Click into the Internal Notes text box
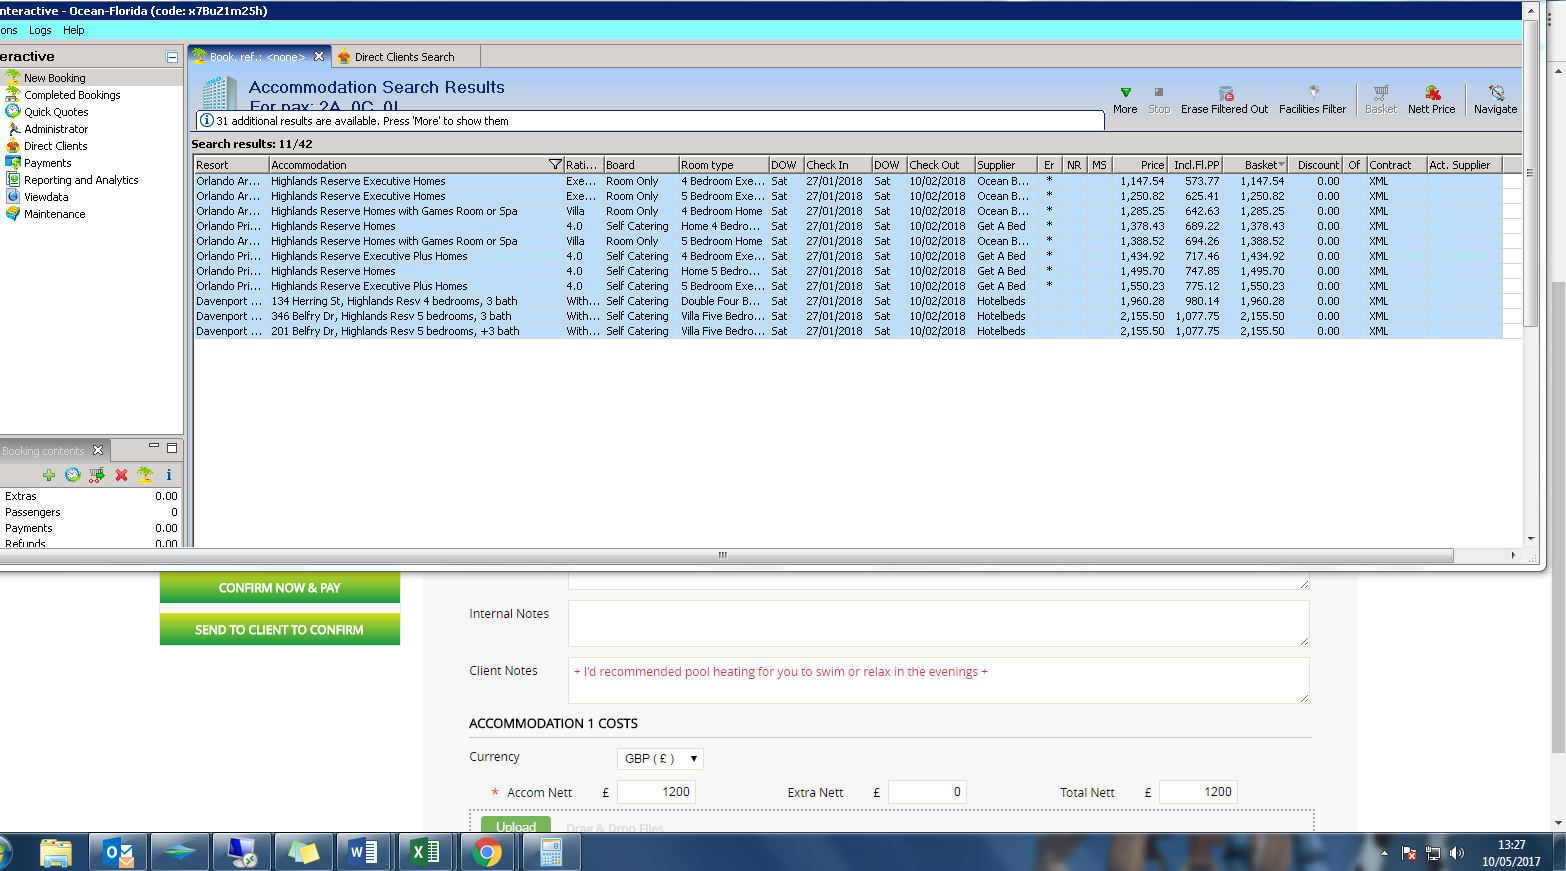 [x=939, y=623]
